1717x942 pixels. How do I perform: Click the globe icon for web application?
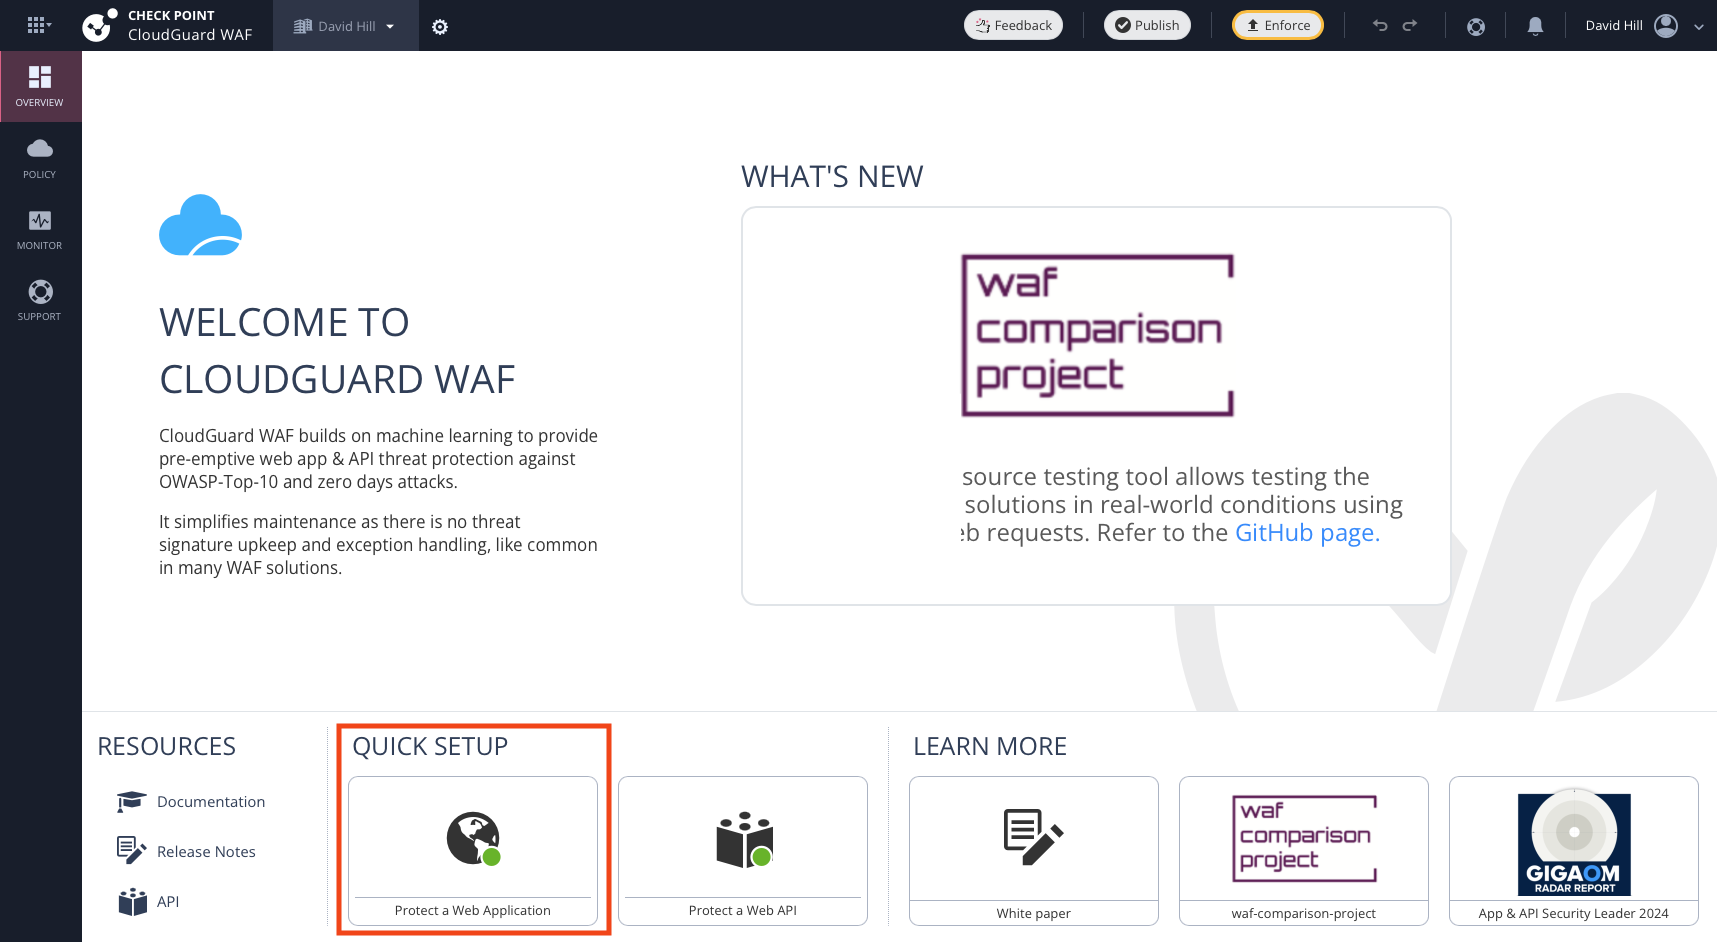(473, 838)
